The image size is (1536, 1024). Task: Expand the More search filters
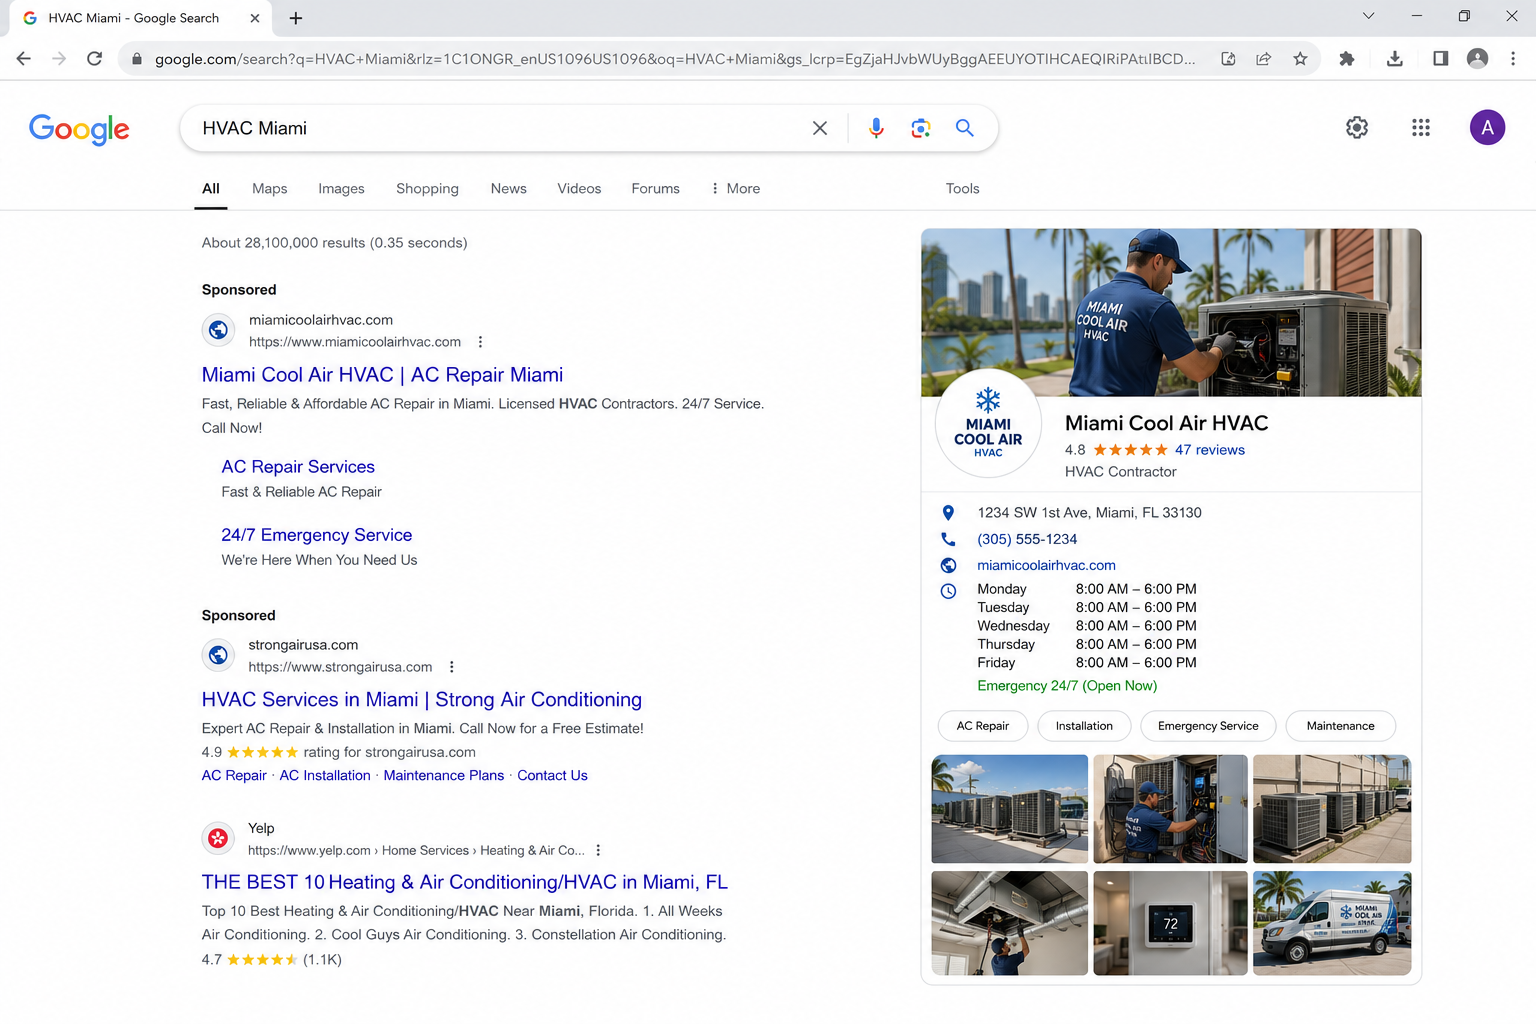click(x=735, y=188)
